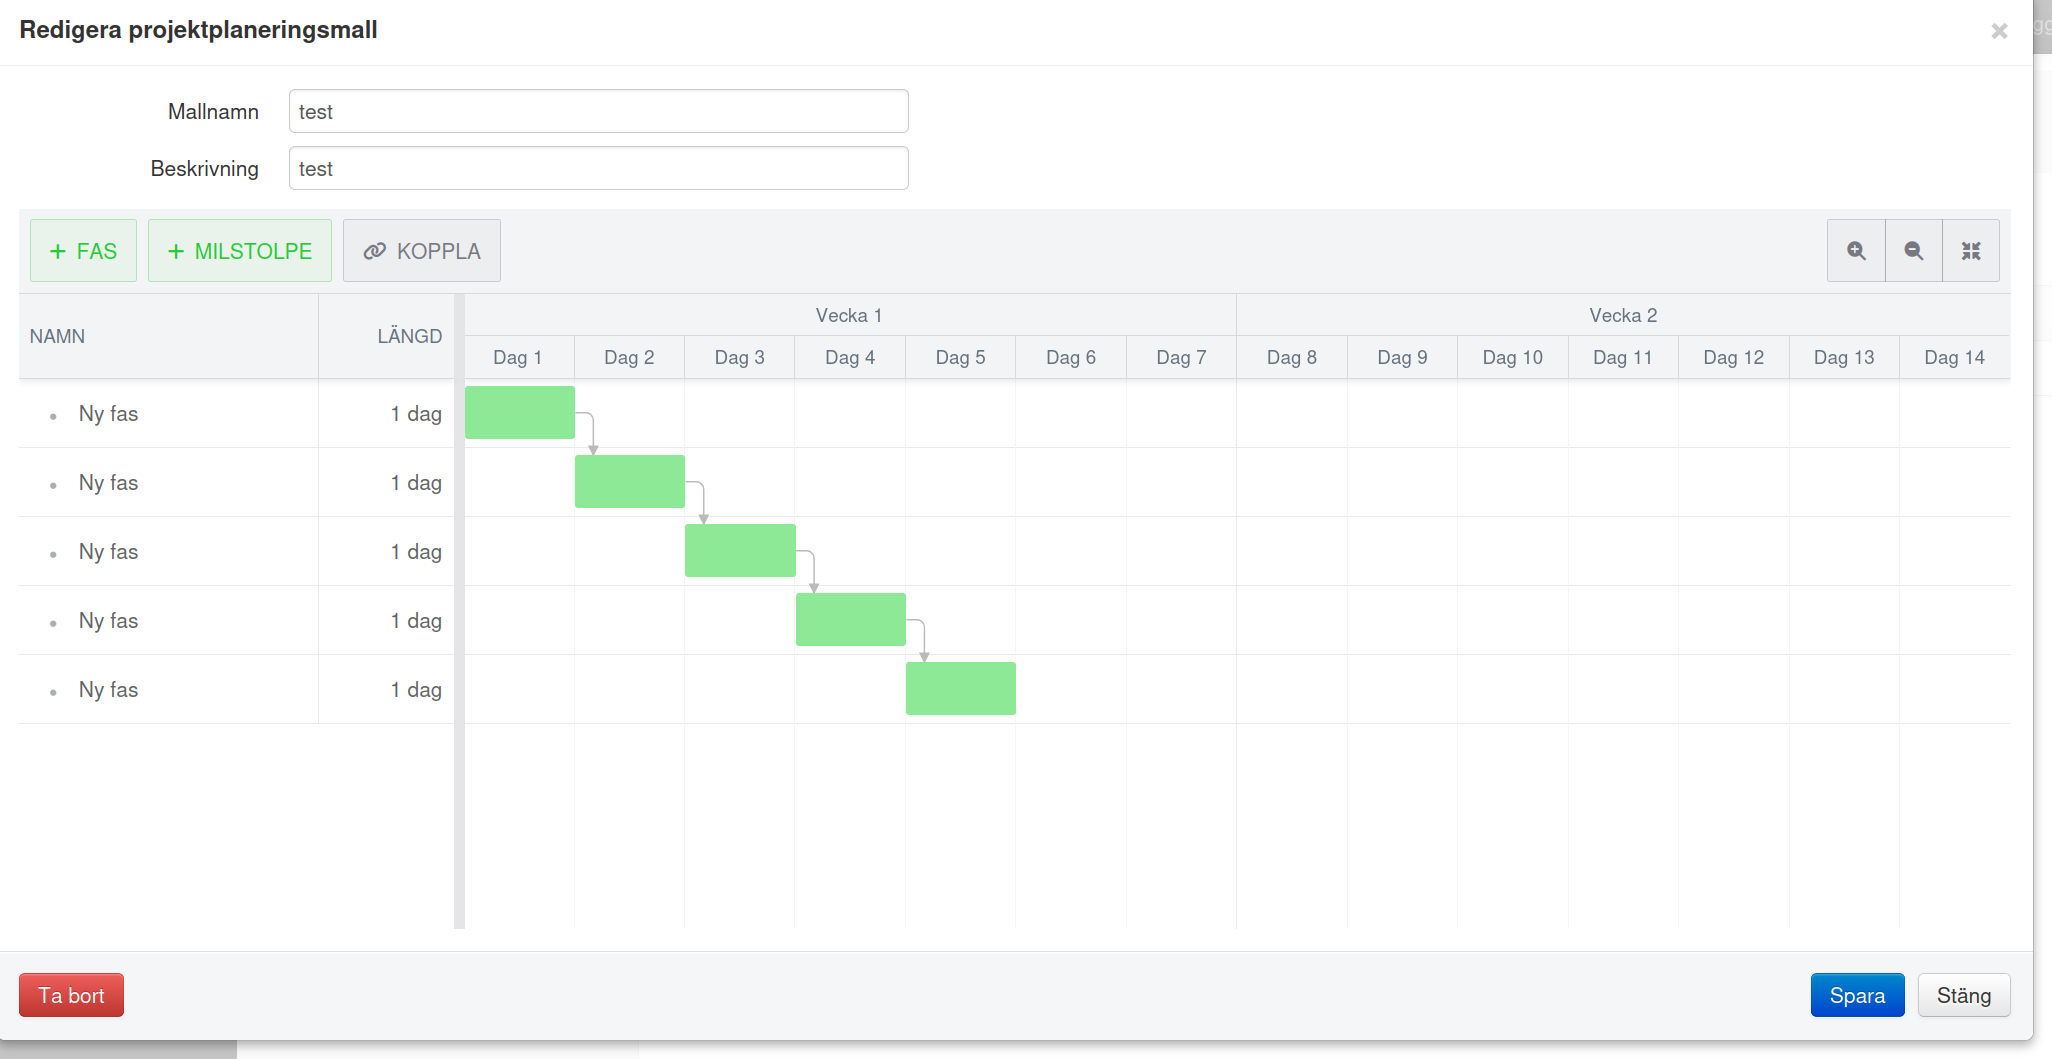
Task: Add a milestone with MILSTOLPE button
Action: [x=240, y=251]
